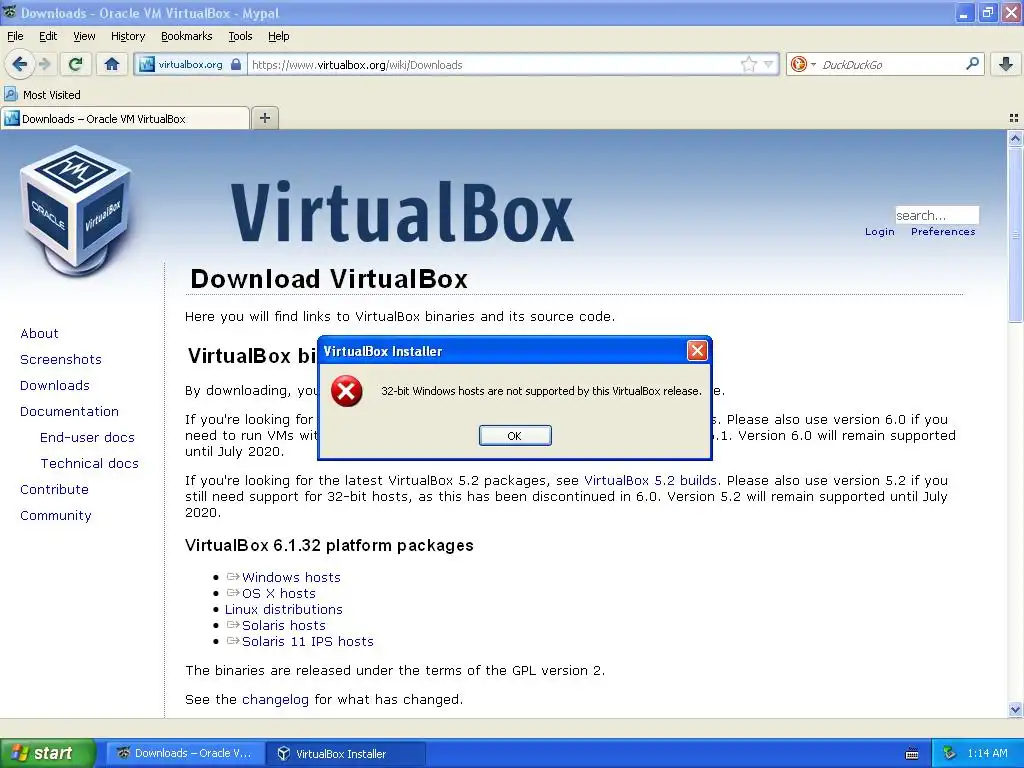Open the Documentation sidebar link

[x=69, y=412]
